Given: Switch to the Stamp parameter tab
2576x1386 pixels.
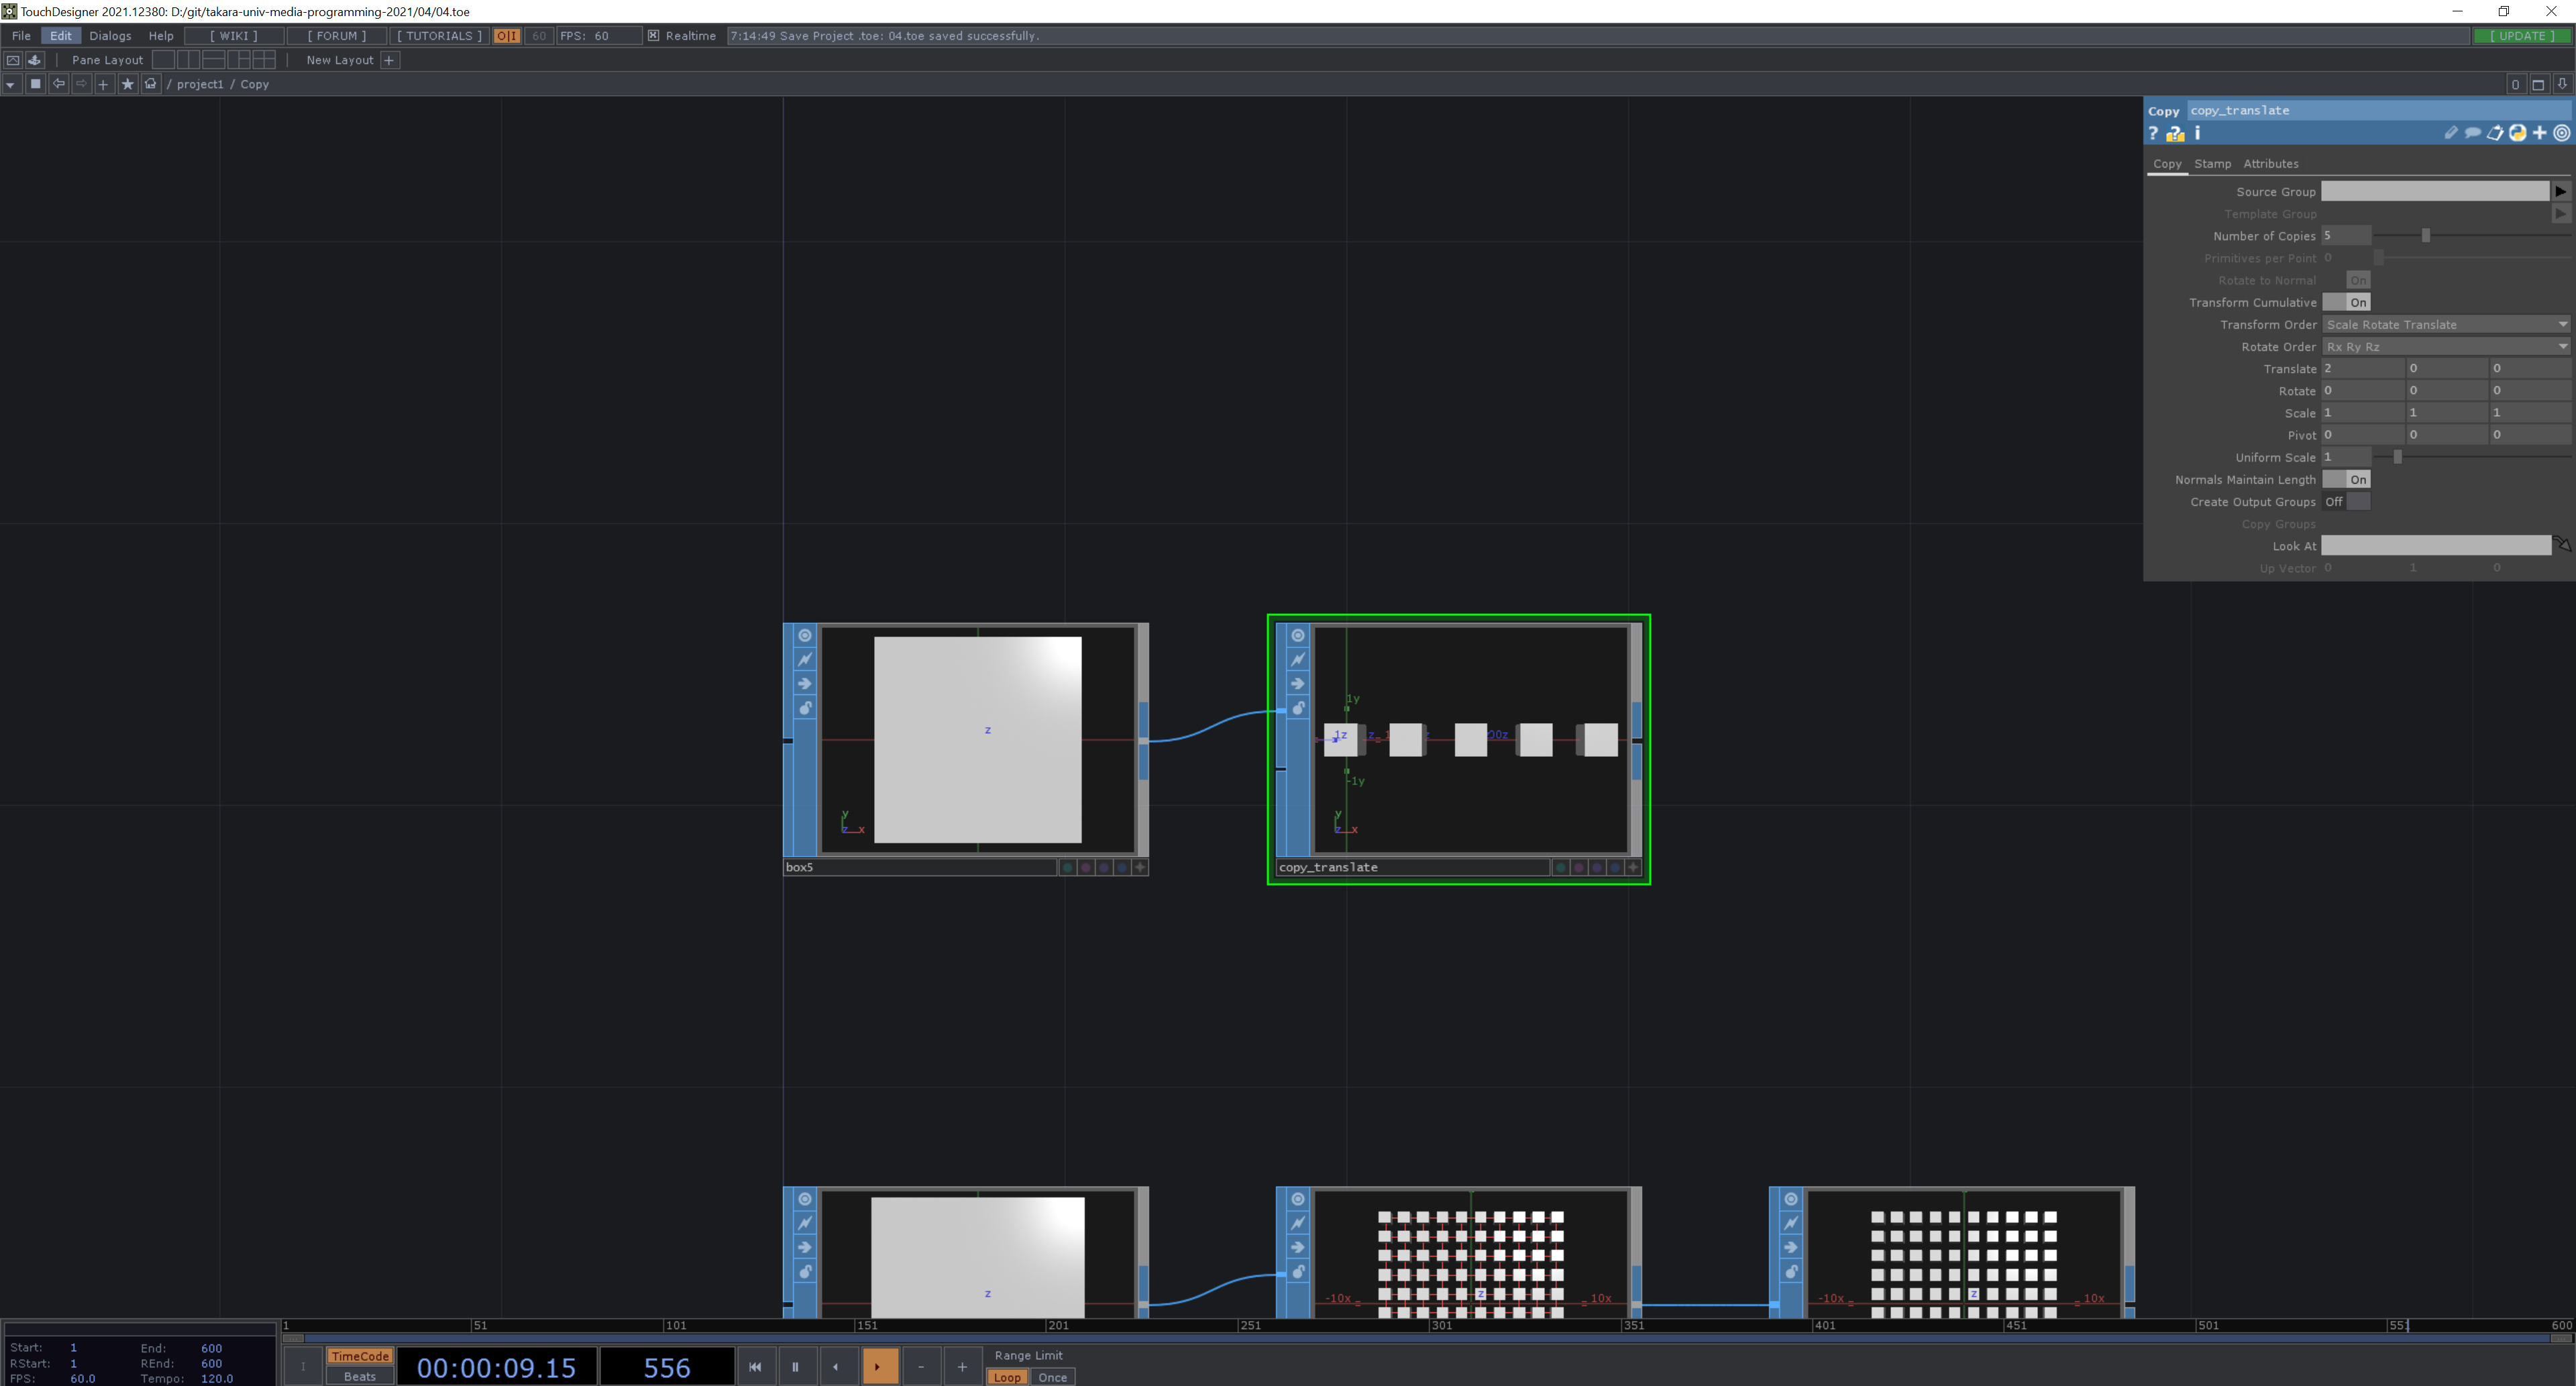Looking at the screenshot, I should click(x=2212, y=164).
